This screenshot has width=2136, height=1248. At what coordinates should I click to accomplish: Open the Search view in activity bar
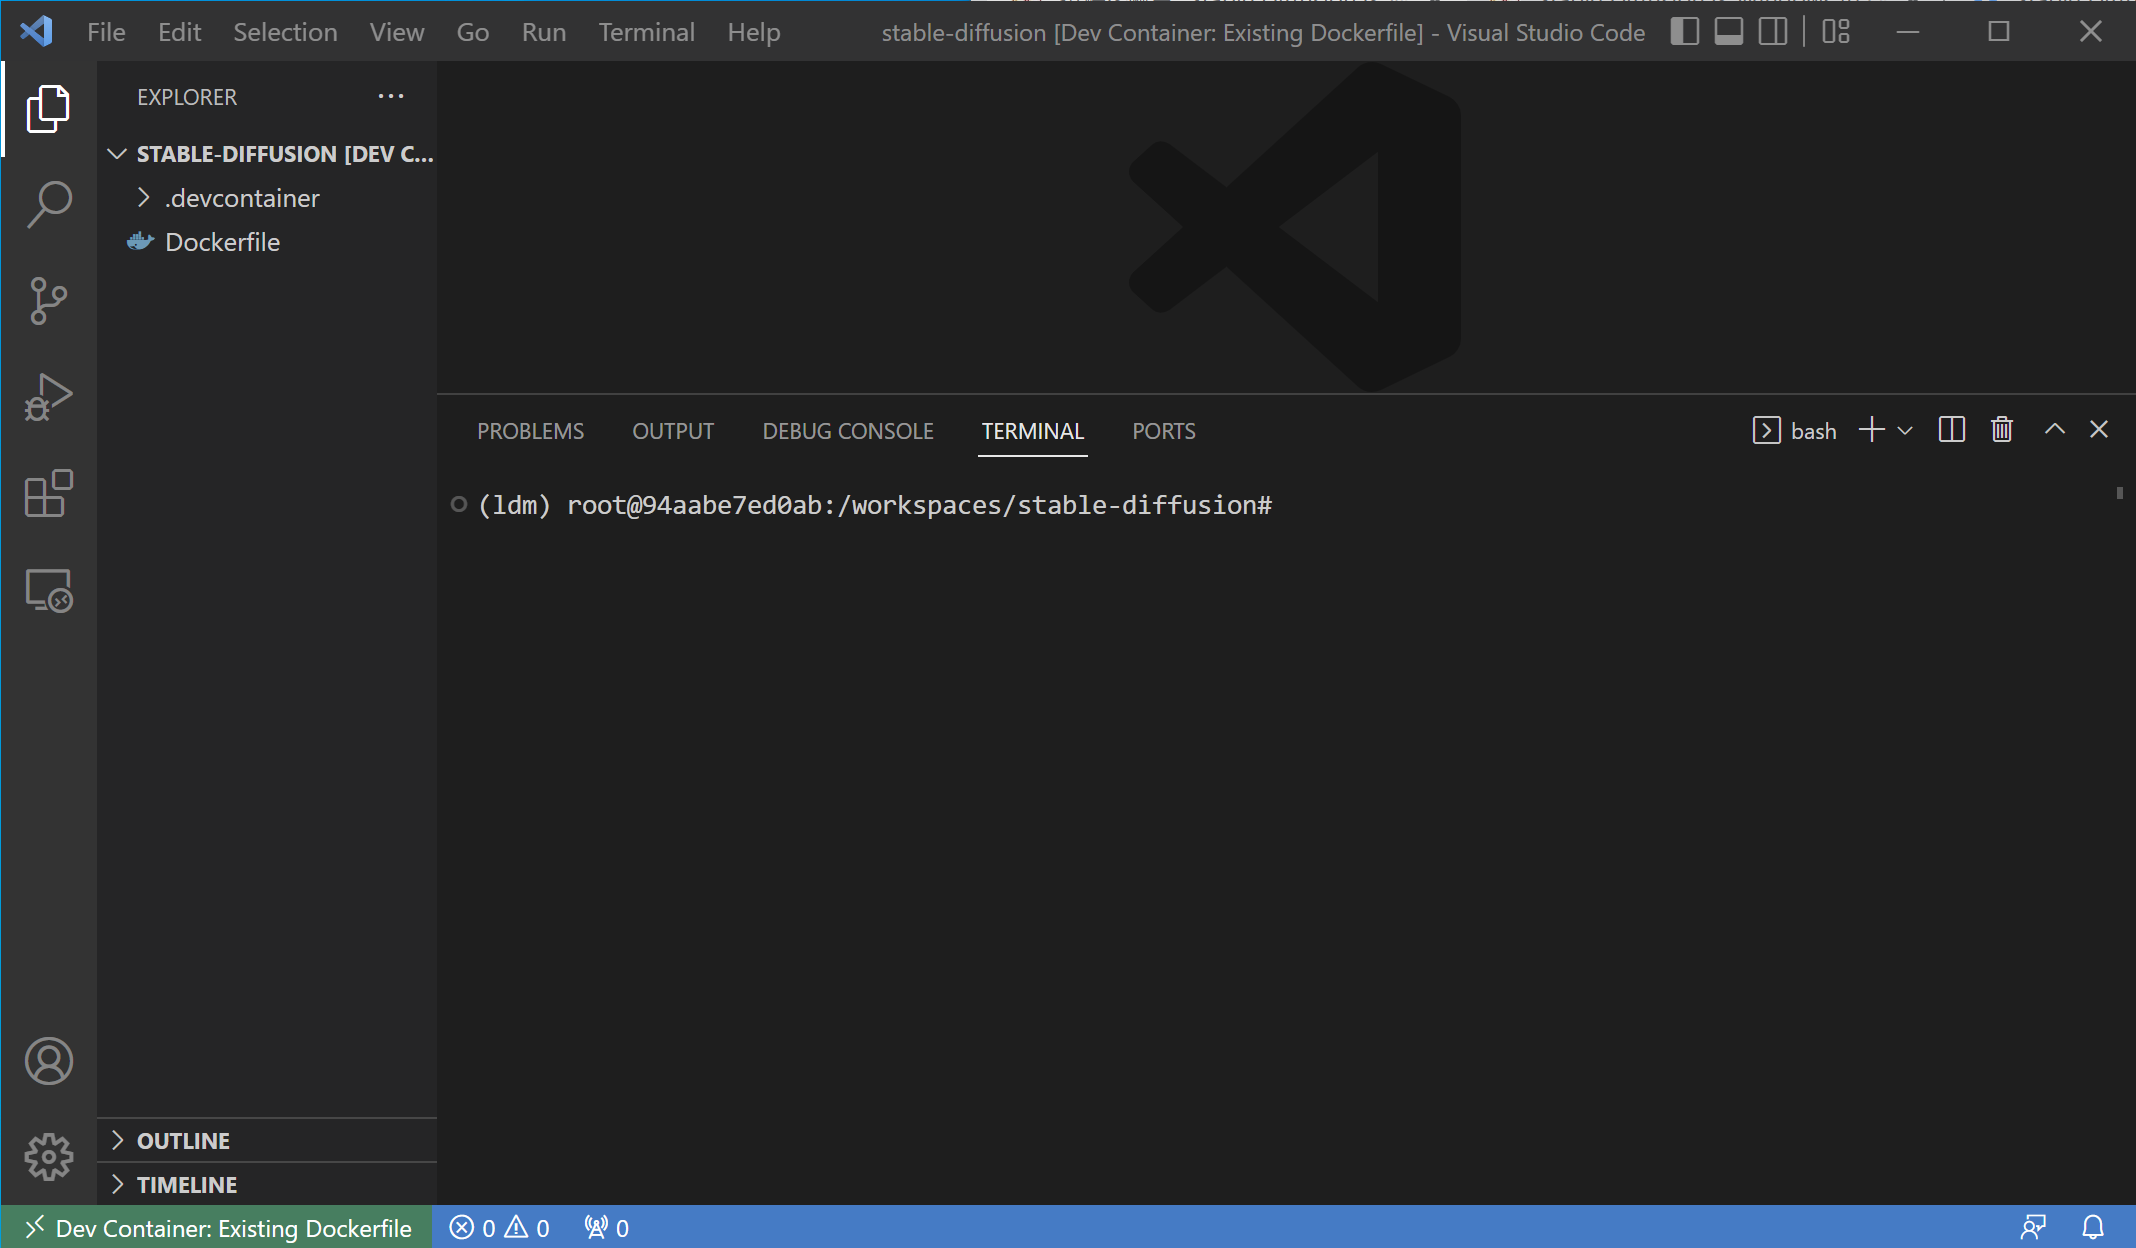coord(48,204)
